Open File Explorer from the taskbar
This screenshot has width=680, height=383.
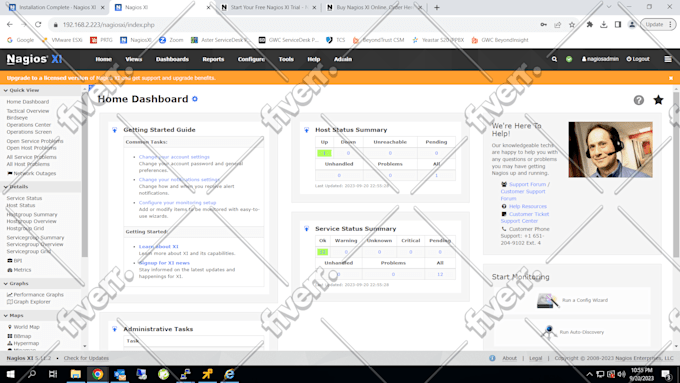(75, 374)
